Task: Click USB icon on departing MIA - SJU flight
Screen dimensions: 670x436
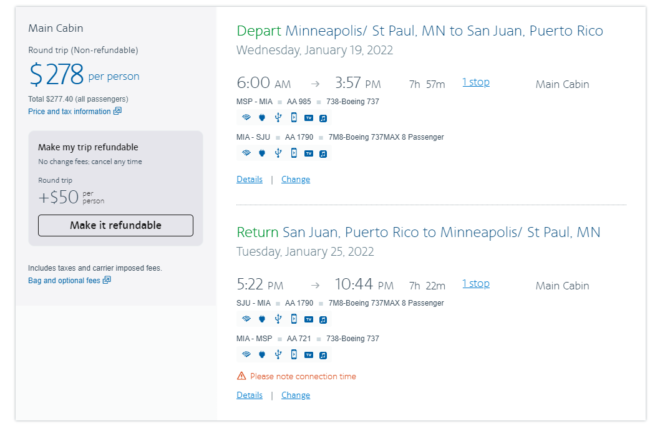Action: 278,153
